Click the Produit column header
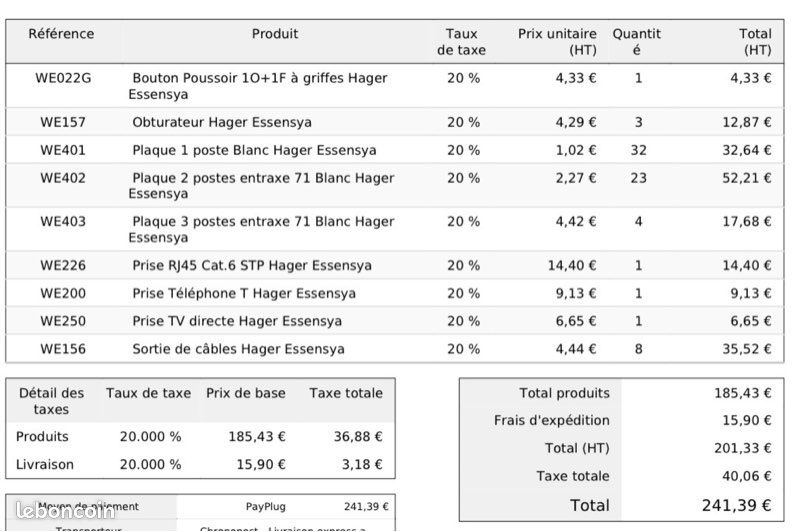800x532 pixels. pos(274,34)
